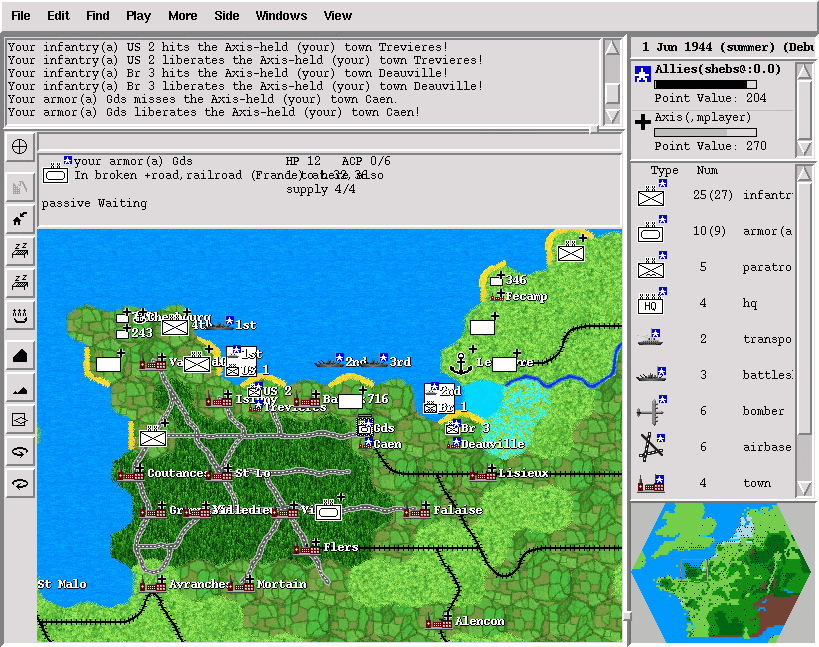Viewport: 819px width, 647px height.
Task: Click the Lisieux town on the map
Action: [x=483, y=473]
